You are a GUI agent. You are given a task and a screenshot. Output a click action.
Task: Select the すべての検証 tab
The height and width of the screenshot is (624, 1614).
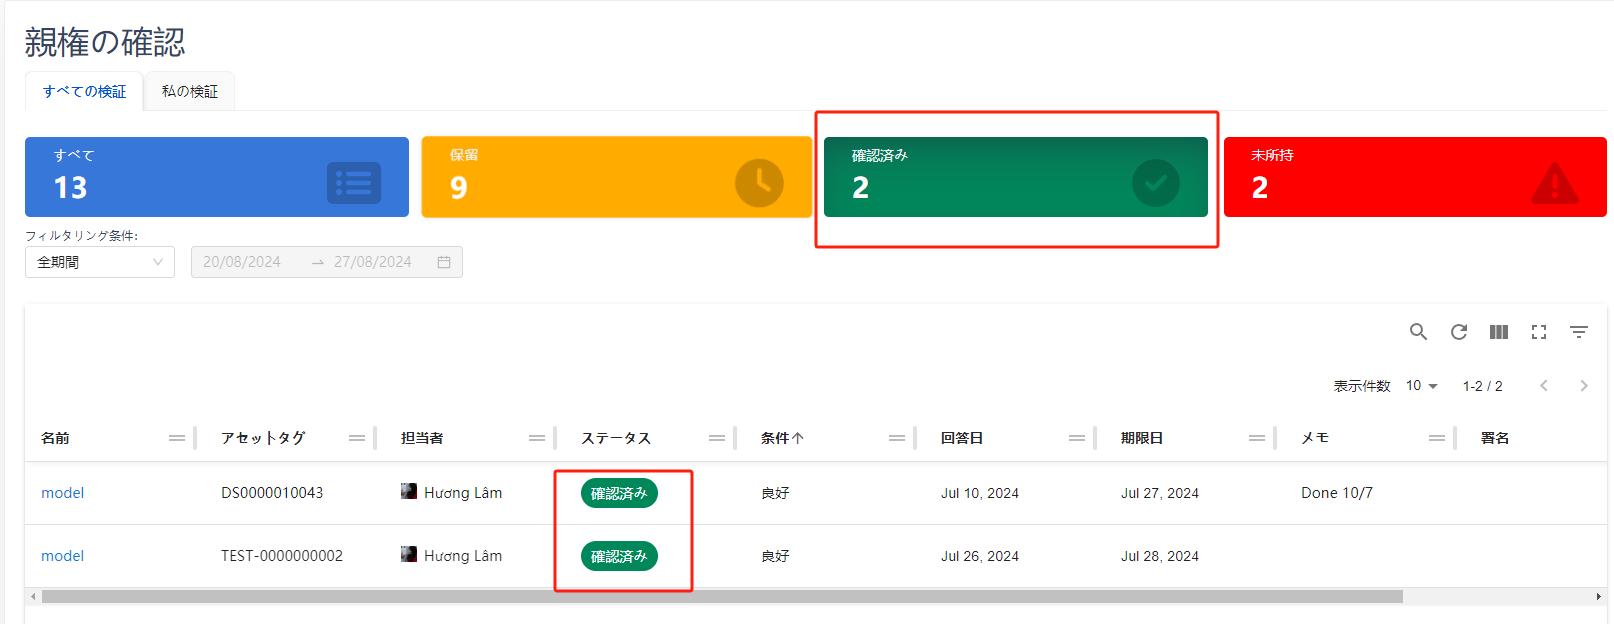(x=84, y=91)
